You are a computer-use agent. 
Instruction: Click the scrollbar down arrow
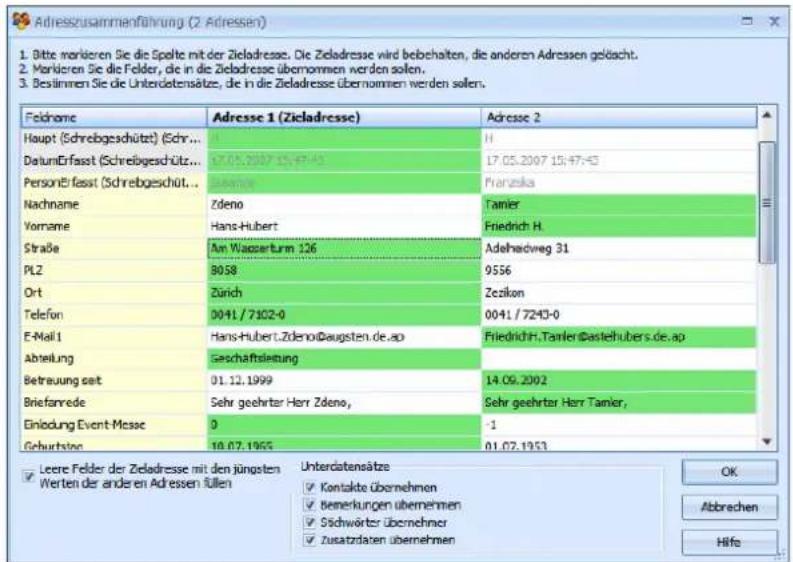[x=767, y=442]
